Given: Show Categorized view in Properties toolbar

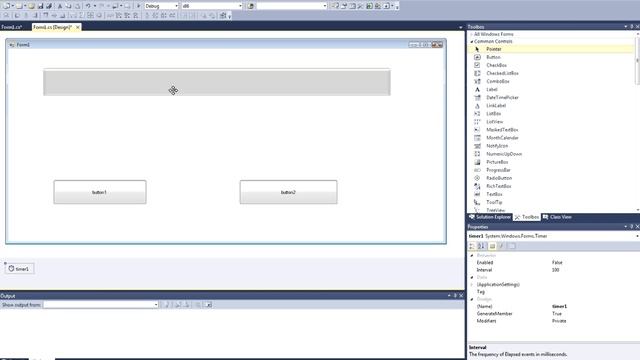Looking at the screenshot, I should [472, 246].
